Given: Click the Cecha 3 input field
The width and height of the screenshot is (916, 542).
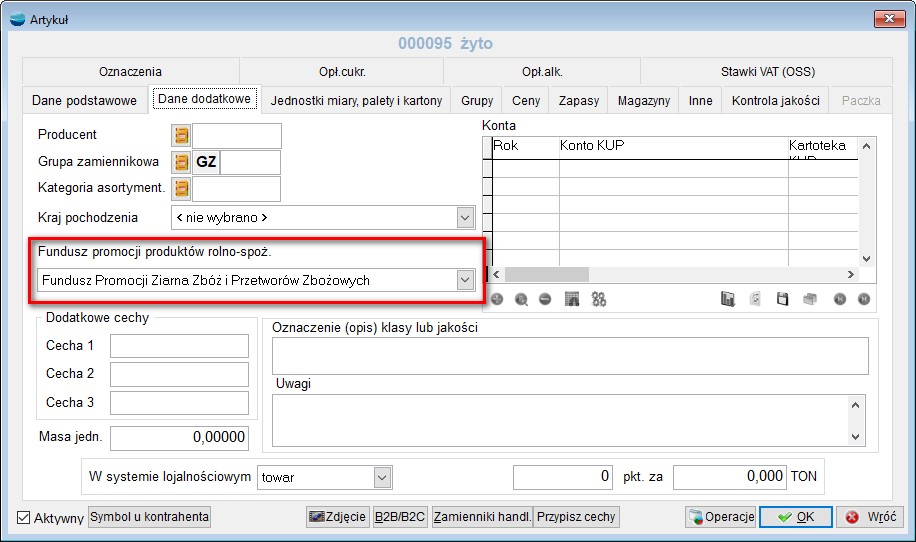Looking at the screenshot, I should tap(179, 403).
